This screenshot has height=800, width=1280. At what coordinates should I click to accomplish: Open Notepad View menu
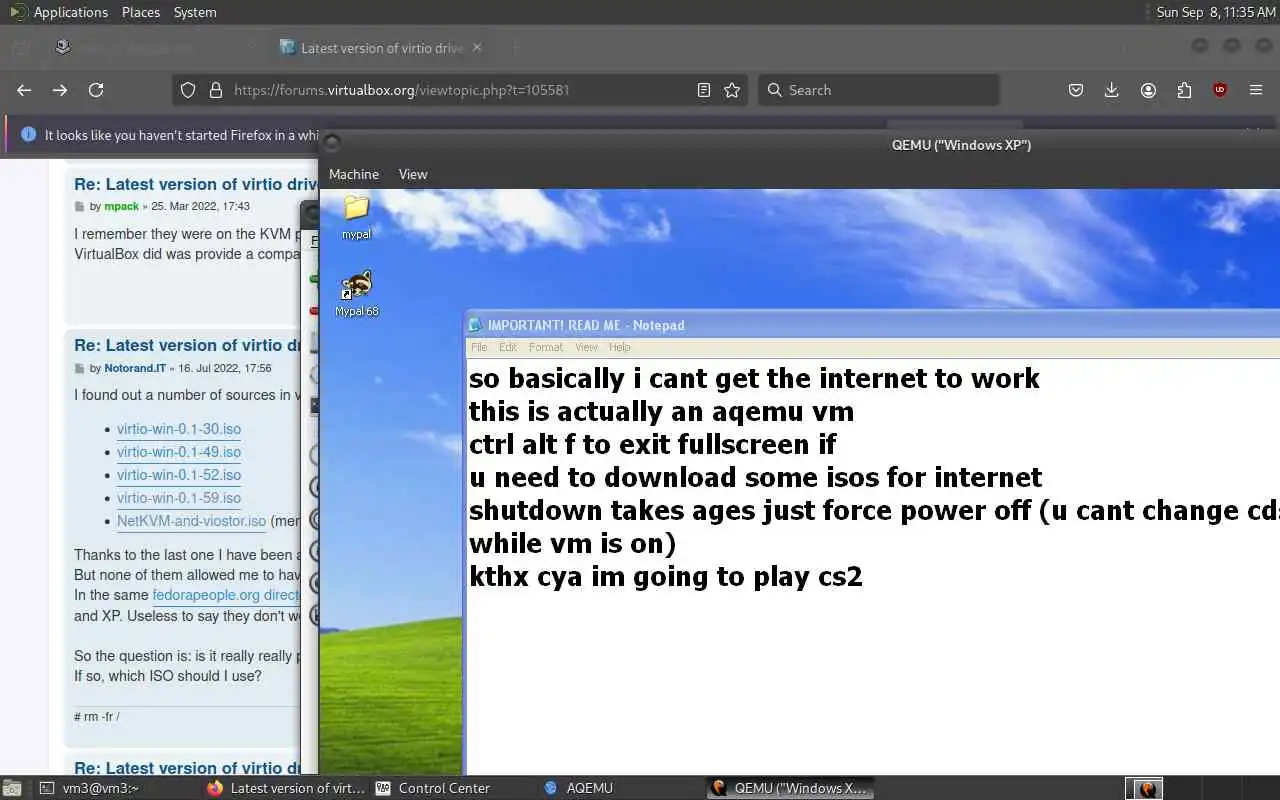click(586, 347)
